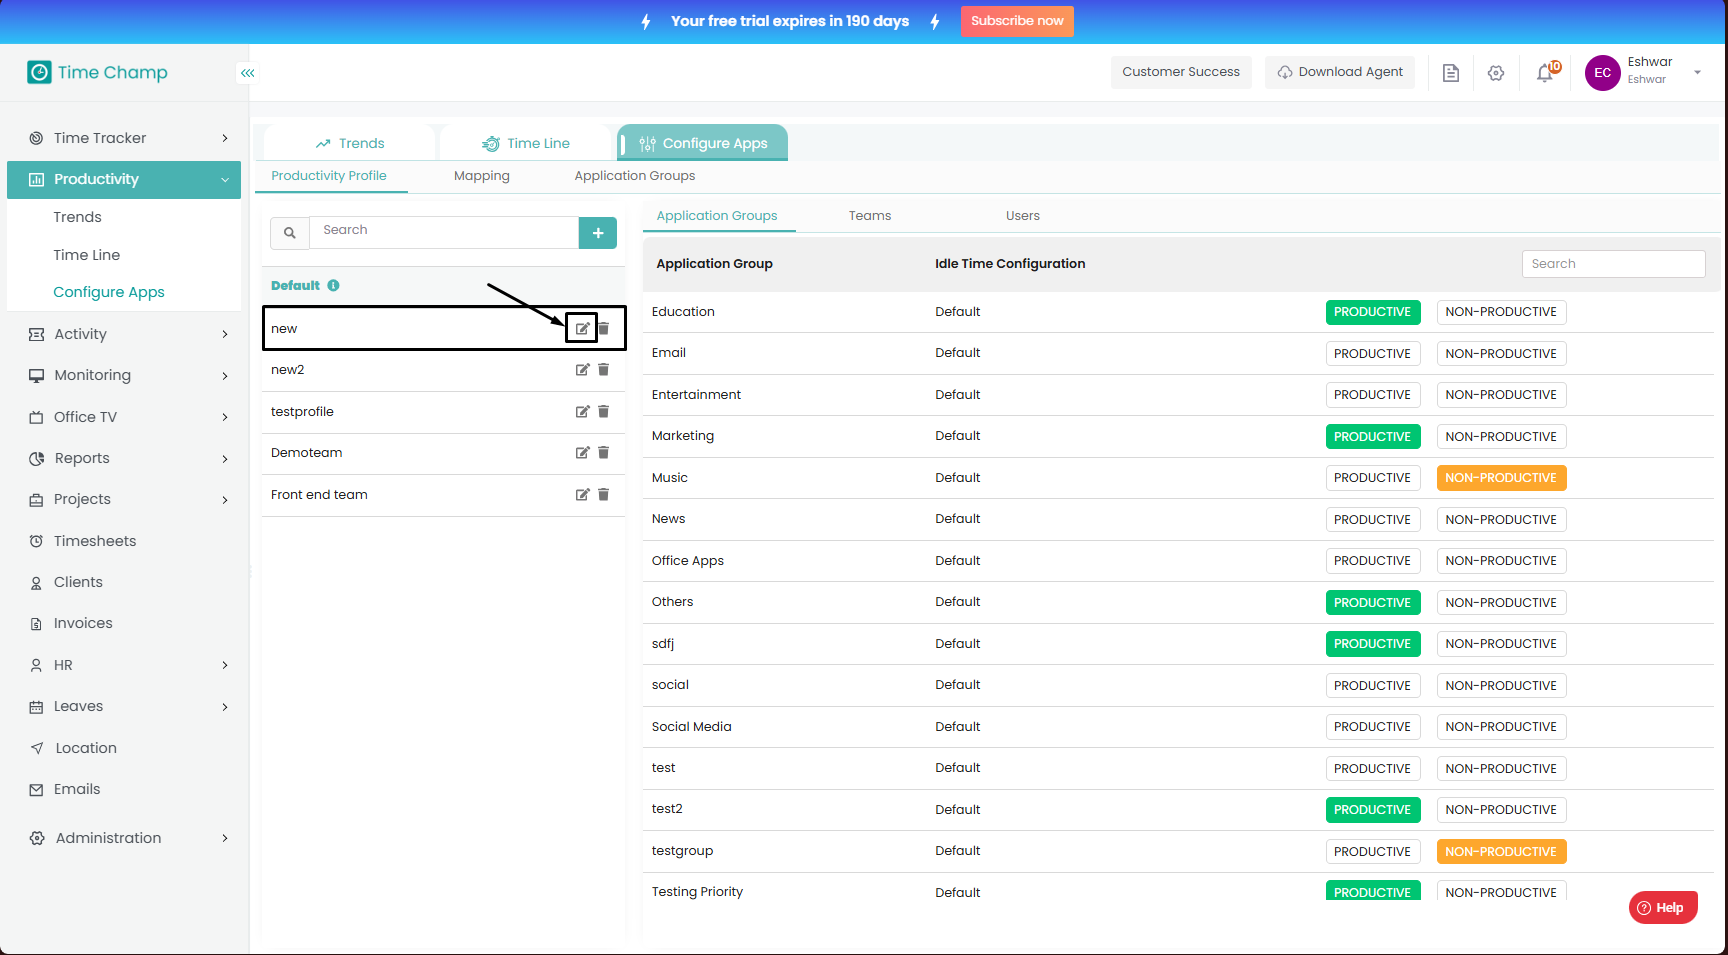Open Invoices from the sidebar
This screenshot has width=1728, height=955.
click(83, 623)
